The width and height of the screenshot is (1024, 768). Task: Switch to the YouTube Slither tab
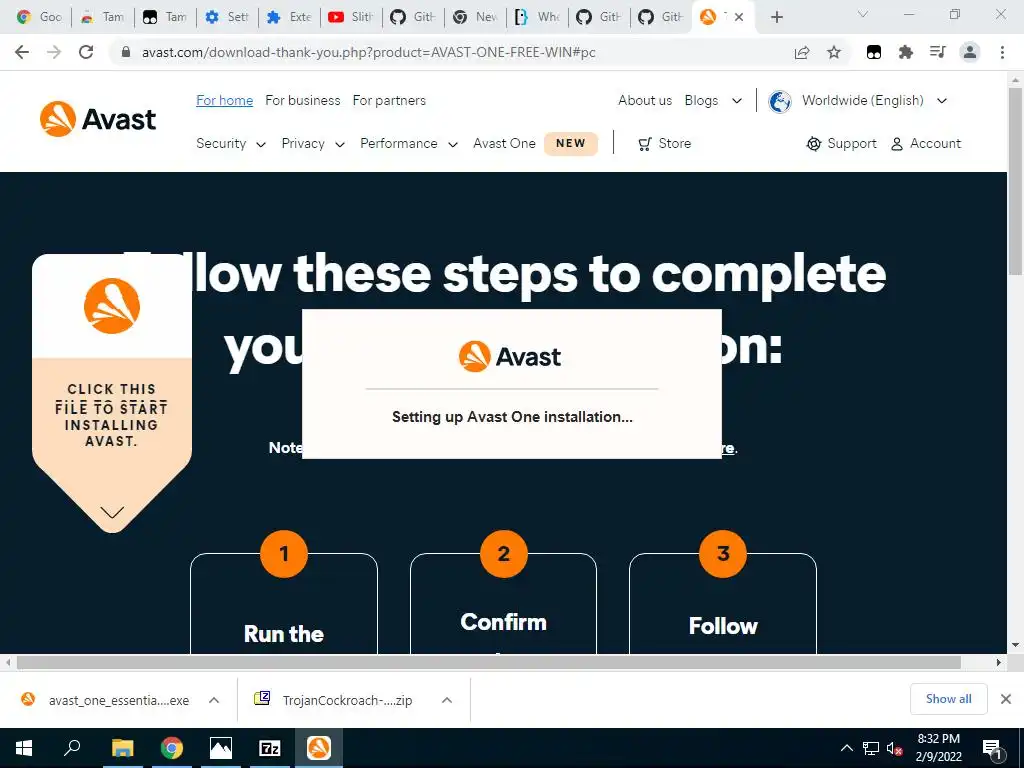[351, 17]
